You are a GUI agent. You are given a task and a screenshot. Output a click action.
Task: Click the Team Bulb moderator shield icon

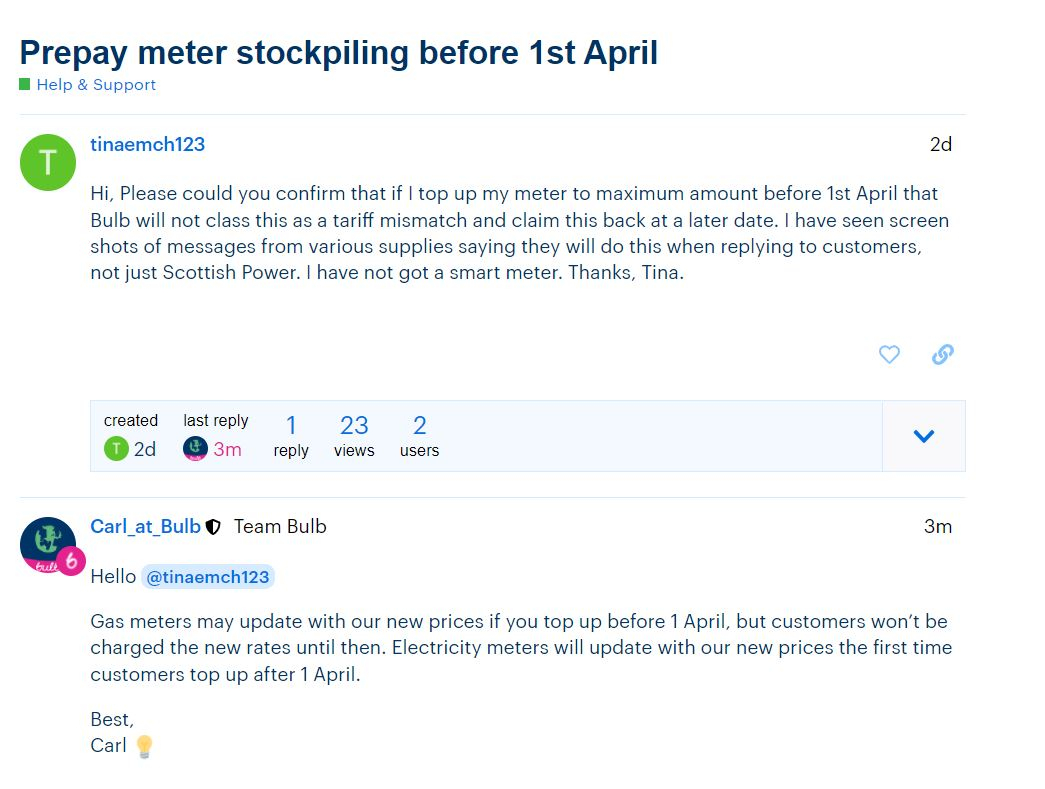pos(213,527)
